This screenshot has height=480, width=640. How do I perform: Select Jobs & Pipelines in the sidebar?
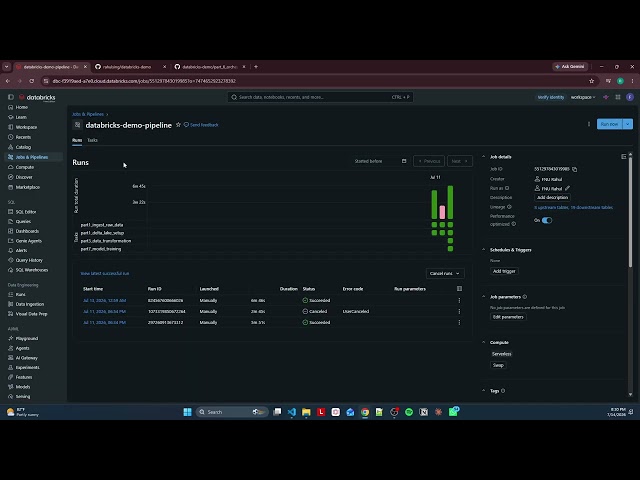(x=32, y=157)
